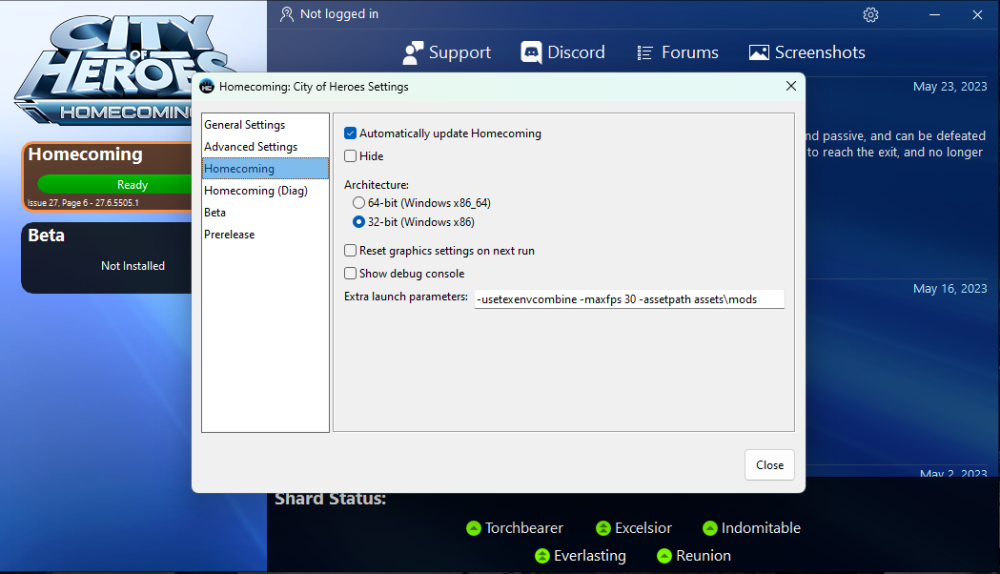Click the user account icon
Screen dimensions: 1000x574
[287, 15]
